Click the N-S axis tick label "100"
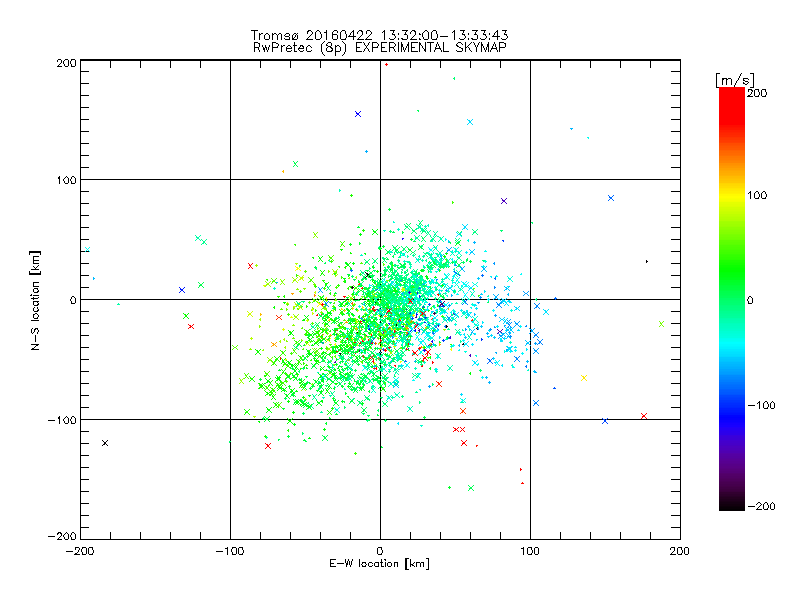This screenshot has width=800, height=600. [x=66, y=180]
